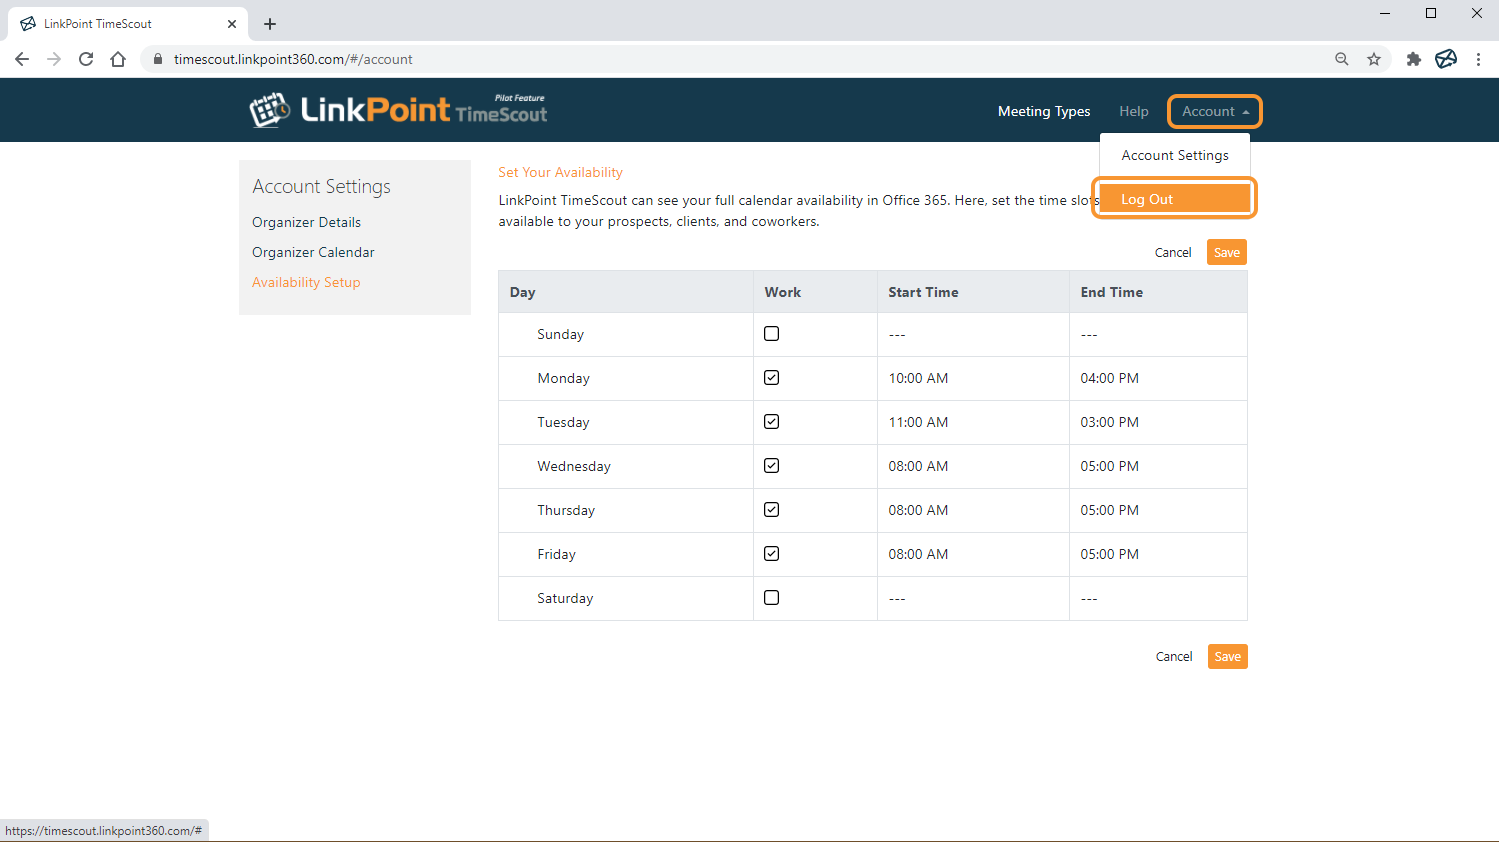Change Thursday start time 08:00 AM
Viewport: 1499px width, 842px height.
click(x=918, y=510)
